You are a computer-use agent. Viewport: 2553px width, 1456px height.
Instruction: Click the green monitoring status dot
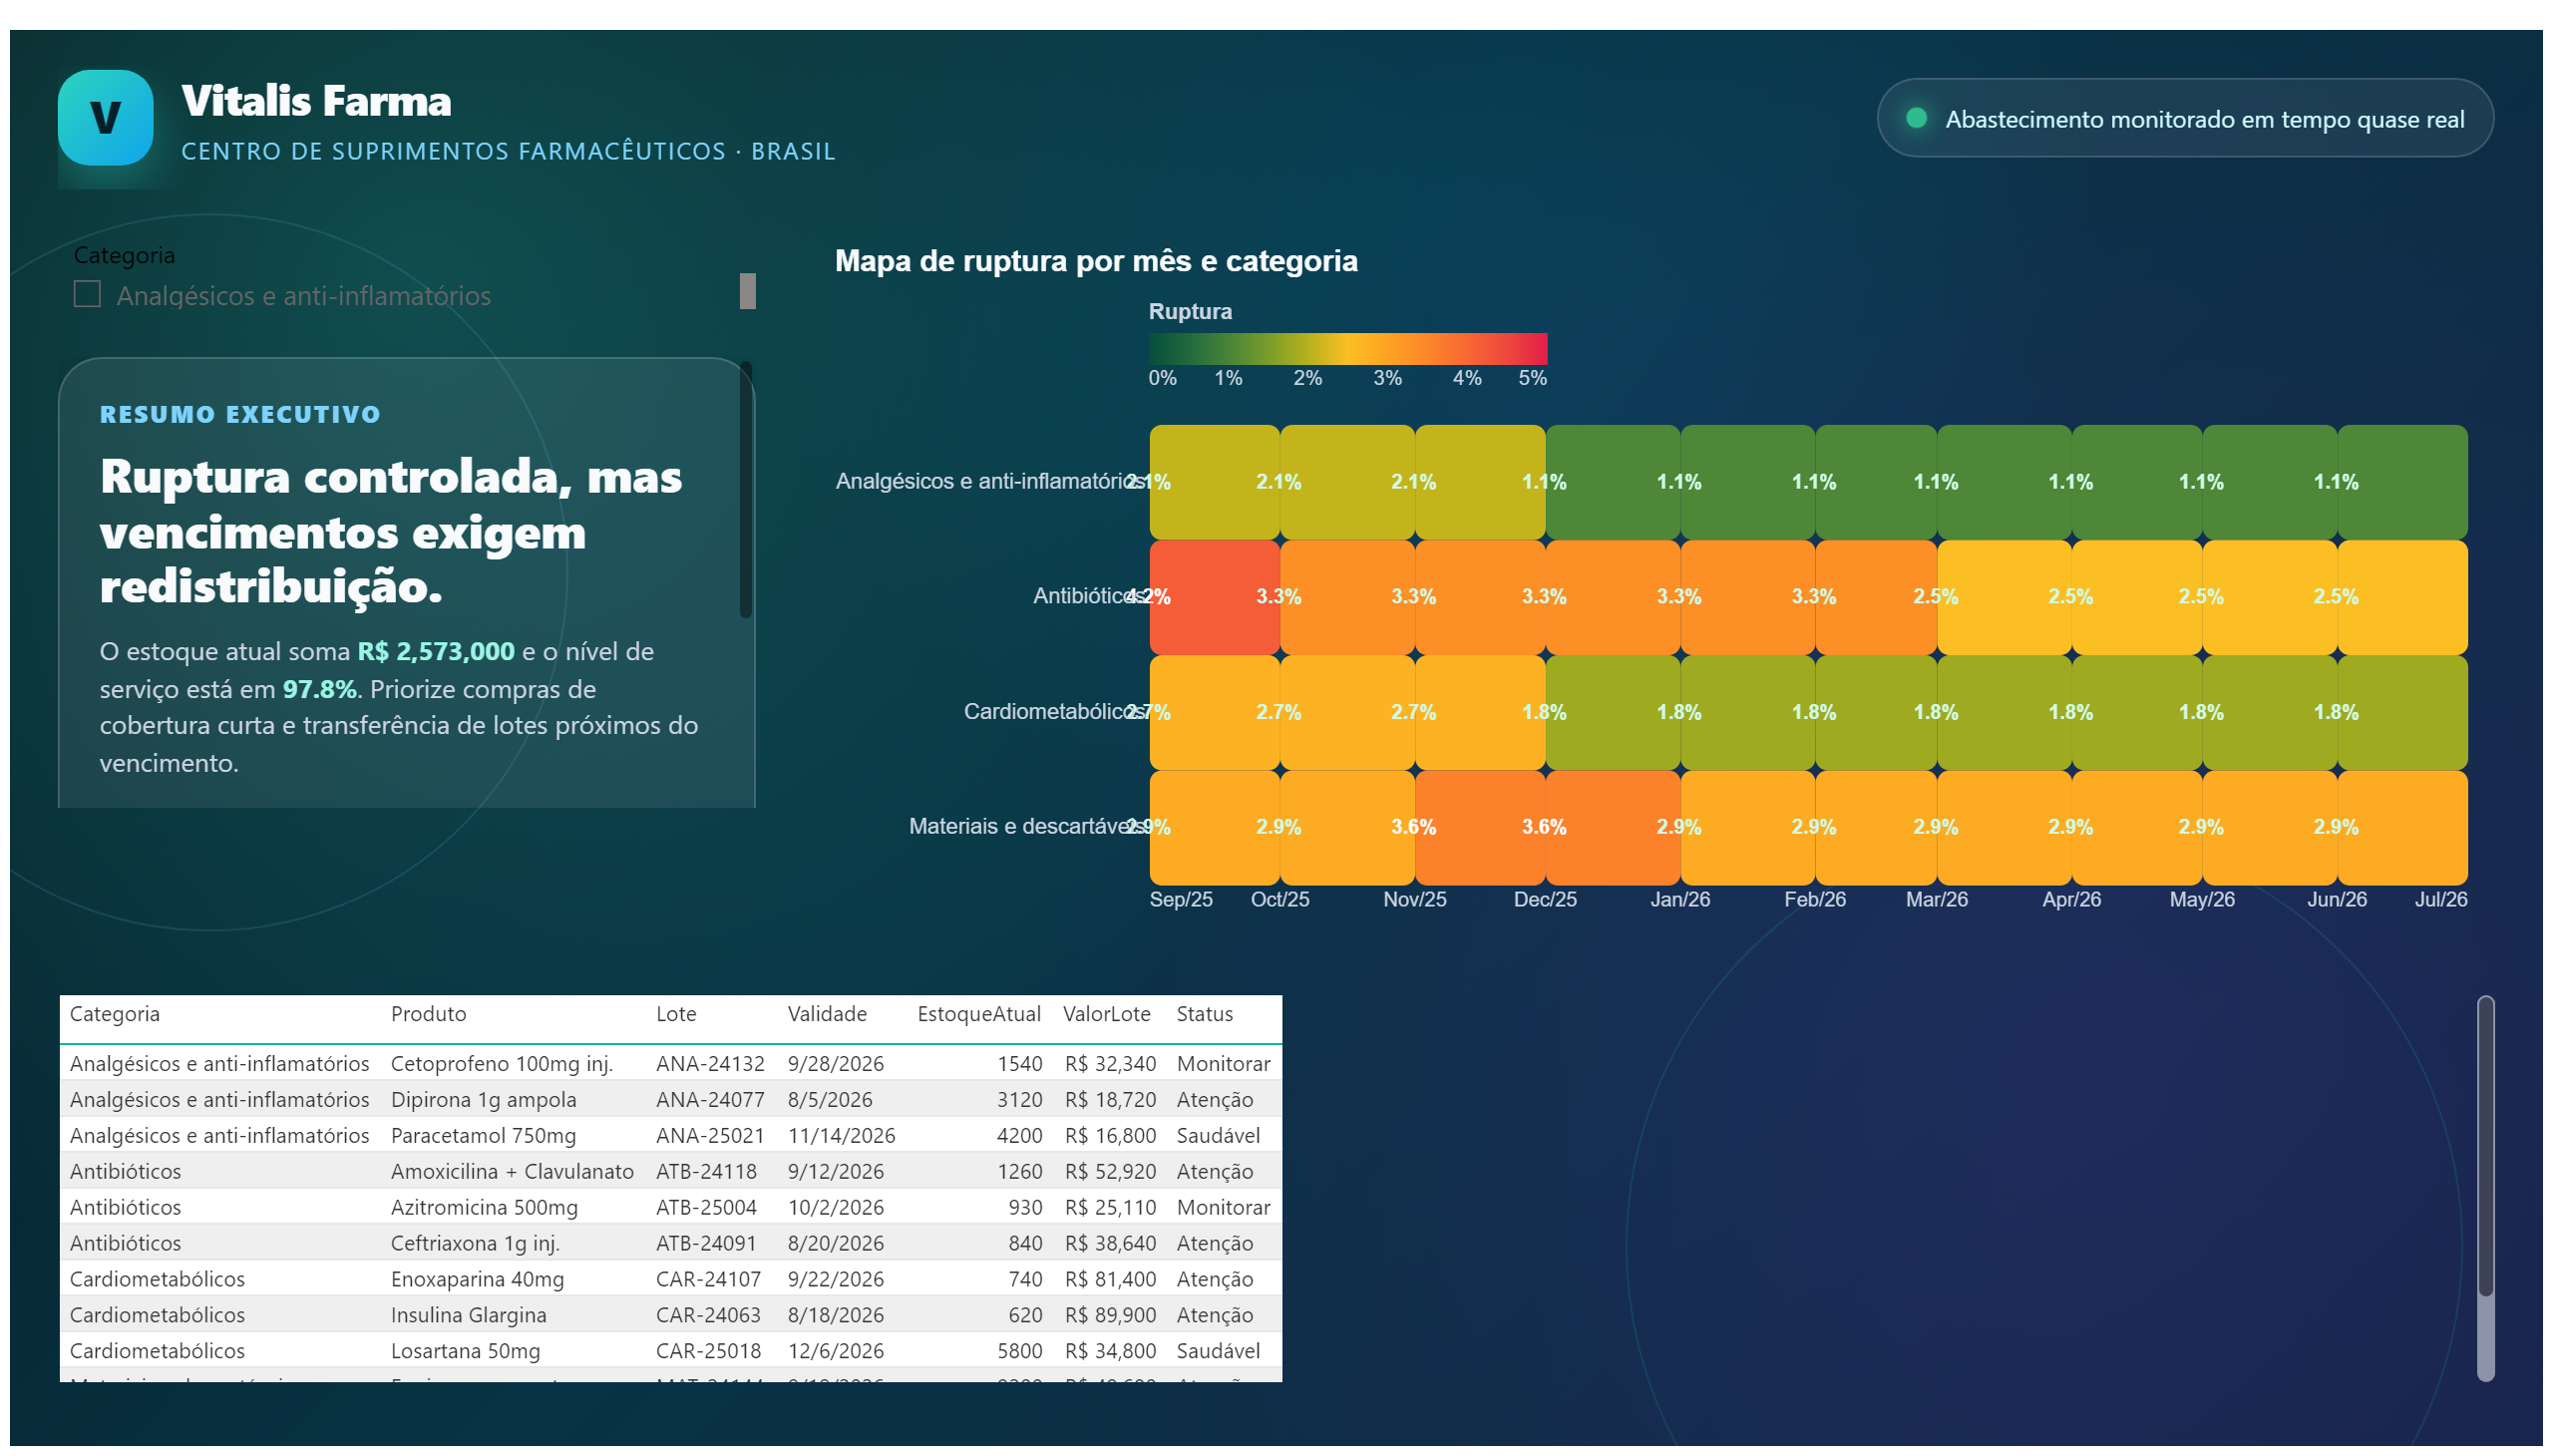click(1916, 118)
